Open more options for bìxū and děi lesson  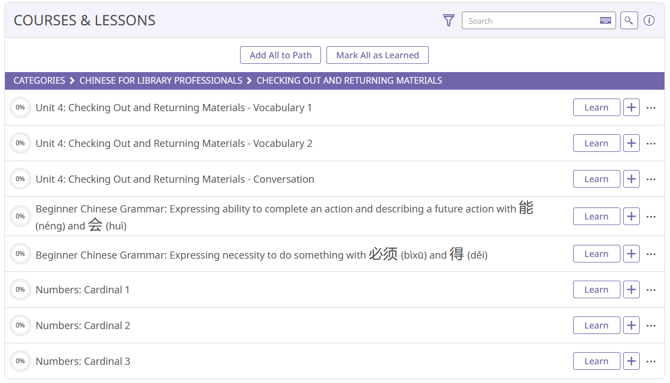(651, 254)
